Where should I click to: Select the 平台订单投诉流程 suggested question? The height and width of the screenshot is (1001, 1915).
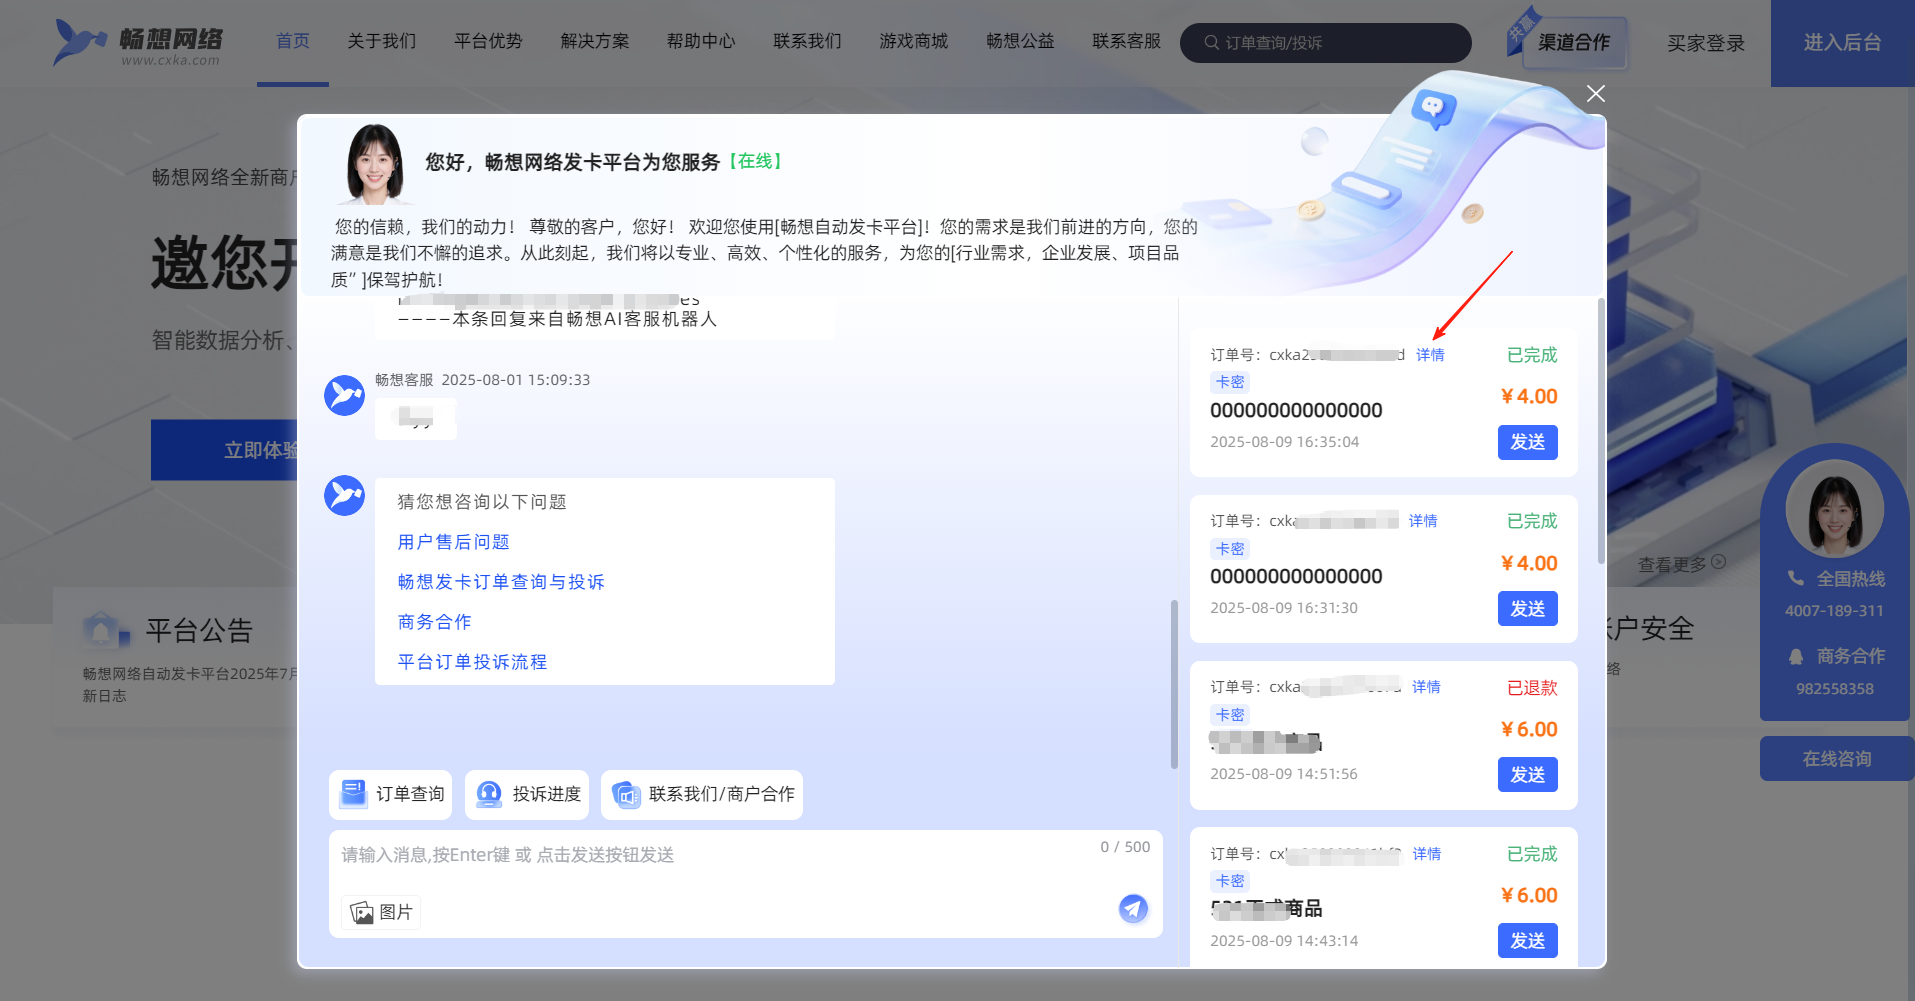tap(473, 662)
